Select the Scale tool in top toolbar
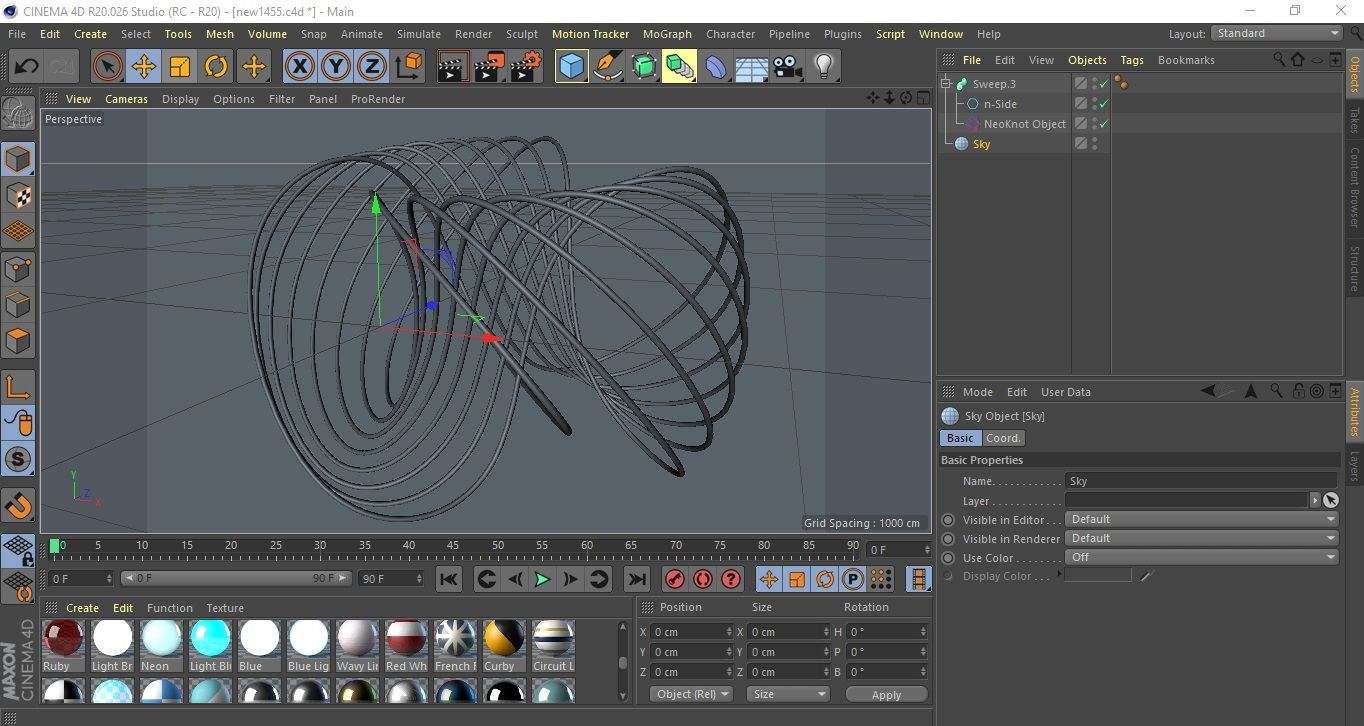Screen dimensions: 1364x726 click(x=180, y=67)
